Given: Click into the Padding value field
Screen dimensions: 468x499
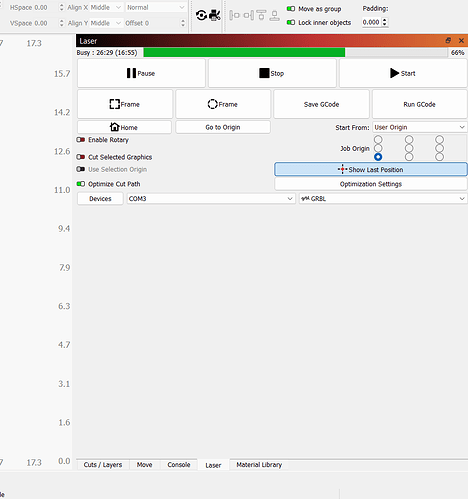Looking at the screenshot, I should point(371,22).
